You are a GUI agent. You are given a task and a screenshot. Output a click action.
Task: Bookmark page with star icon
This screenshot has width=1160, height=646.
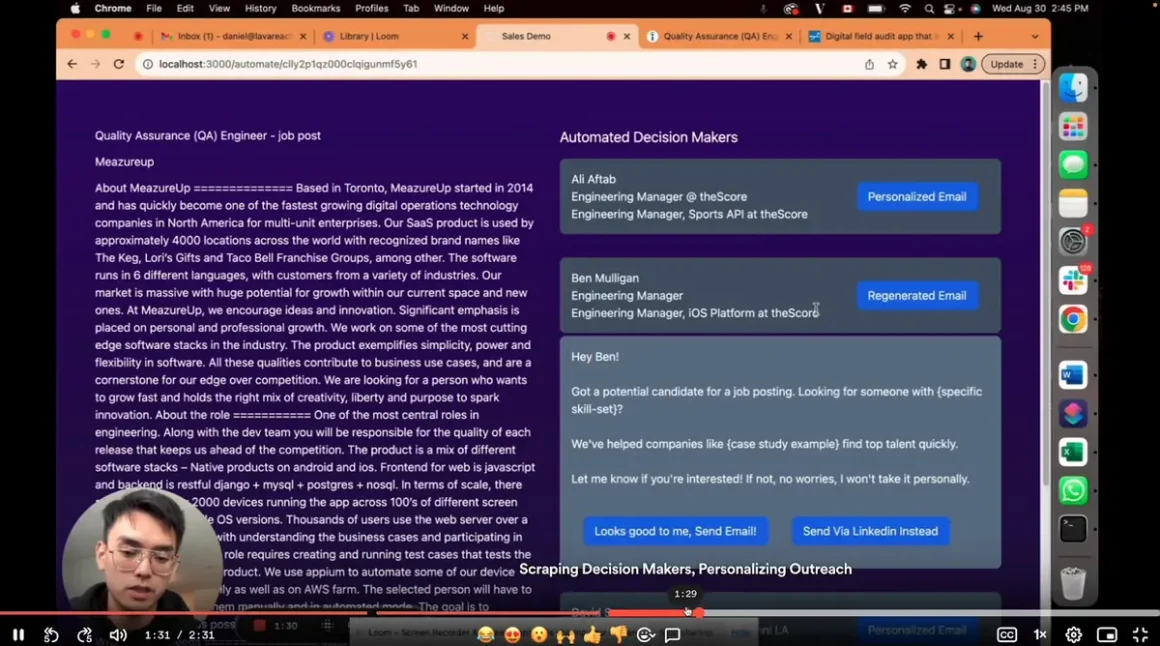point(893,64)
